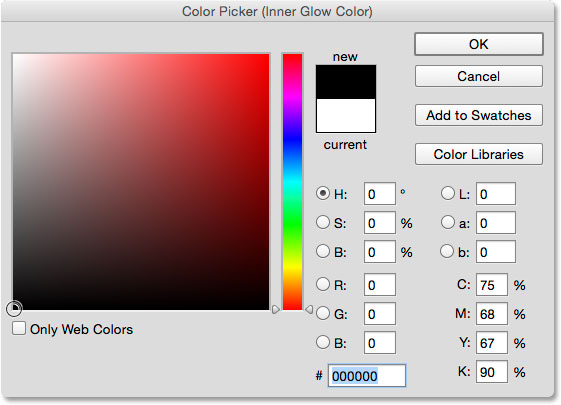Click the black new color swatch
The width and height of the screenshot is (561, 405).
pyautogui.click(x=346, y=82)
